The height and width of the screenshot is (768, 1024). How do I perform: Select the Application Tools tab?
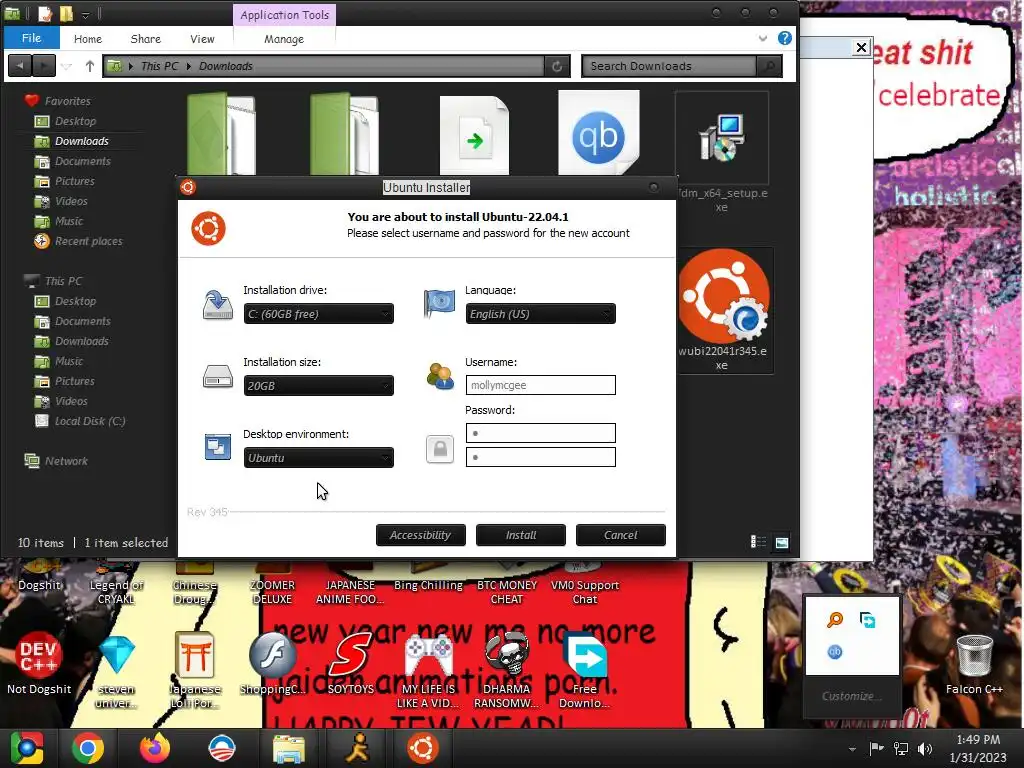285,14
